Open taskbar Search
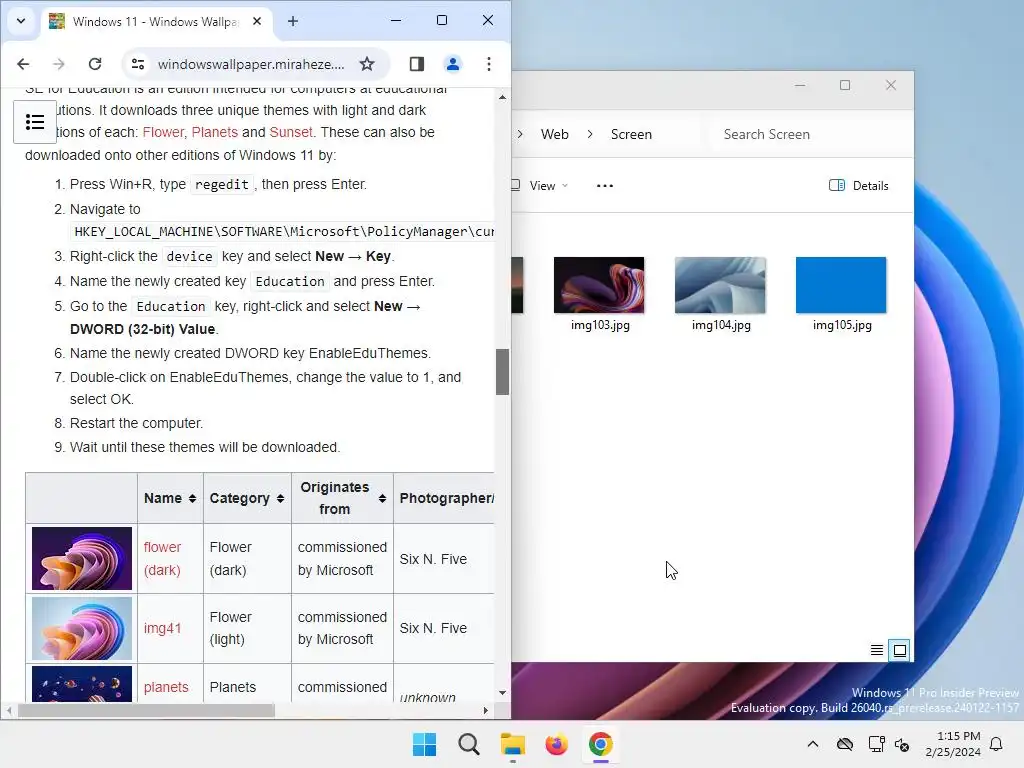This screenshot has width=1024, height=768. tap(468, 744)
